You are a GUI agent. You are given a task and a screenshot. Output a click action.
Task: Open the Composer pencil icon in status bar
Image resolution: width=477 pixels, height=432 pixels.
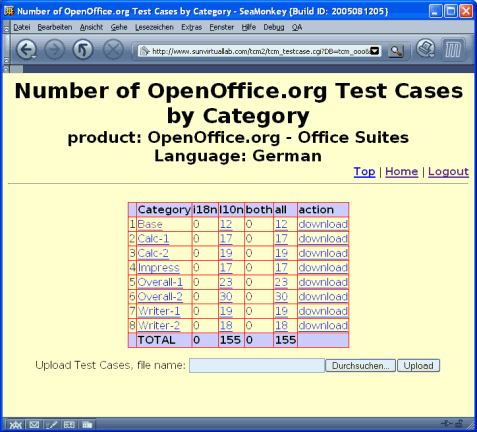tap(52, 424)
